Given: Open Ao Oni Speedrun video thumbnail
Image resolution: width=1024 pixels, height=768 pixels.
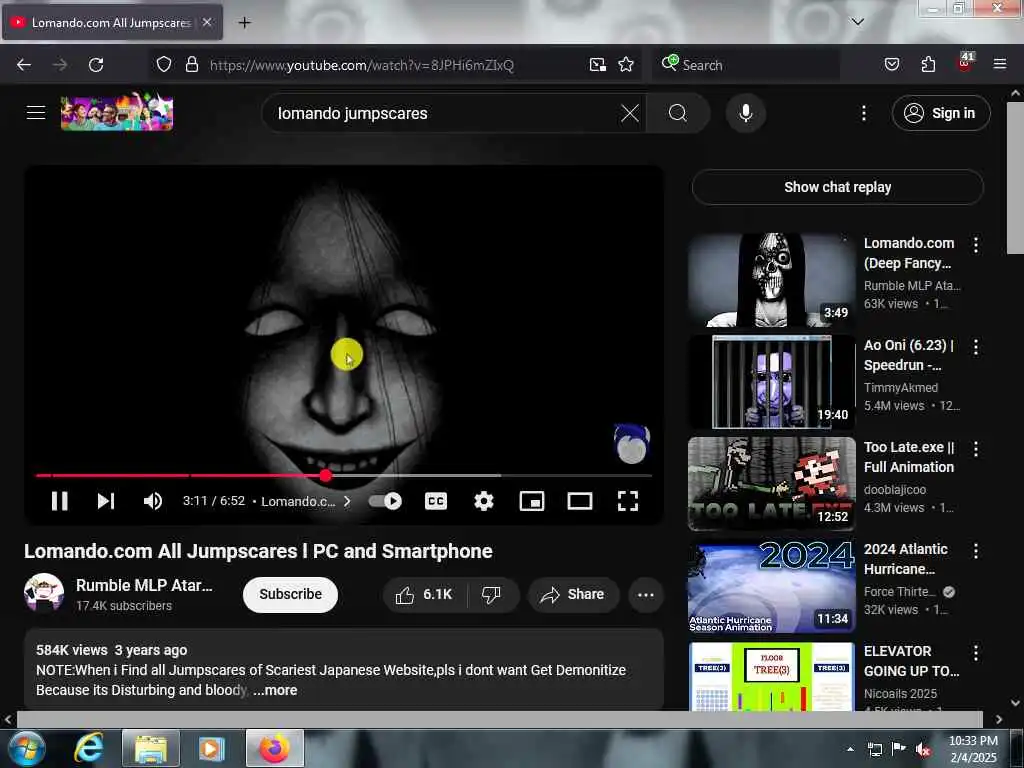Looking at the screenshot, I should click(x=771, y=381).
